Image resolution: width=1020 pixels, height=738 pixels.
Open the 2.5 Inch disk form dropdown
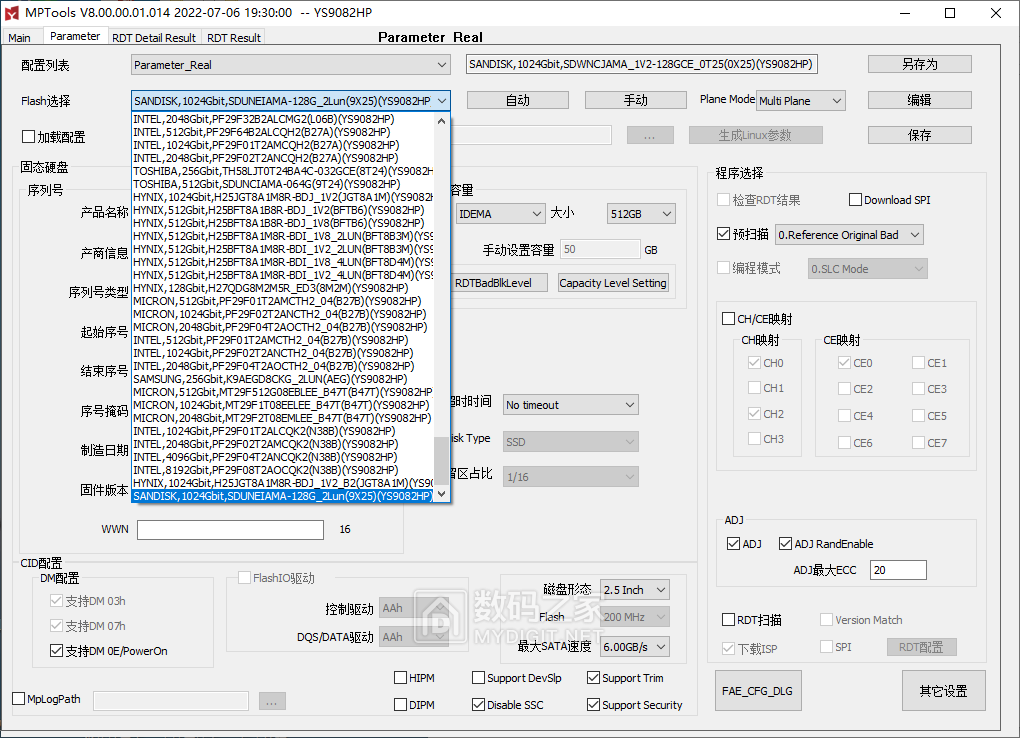tap(635, 590)
